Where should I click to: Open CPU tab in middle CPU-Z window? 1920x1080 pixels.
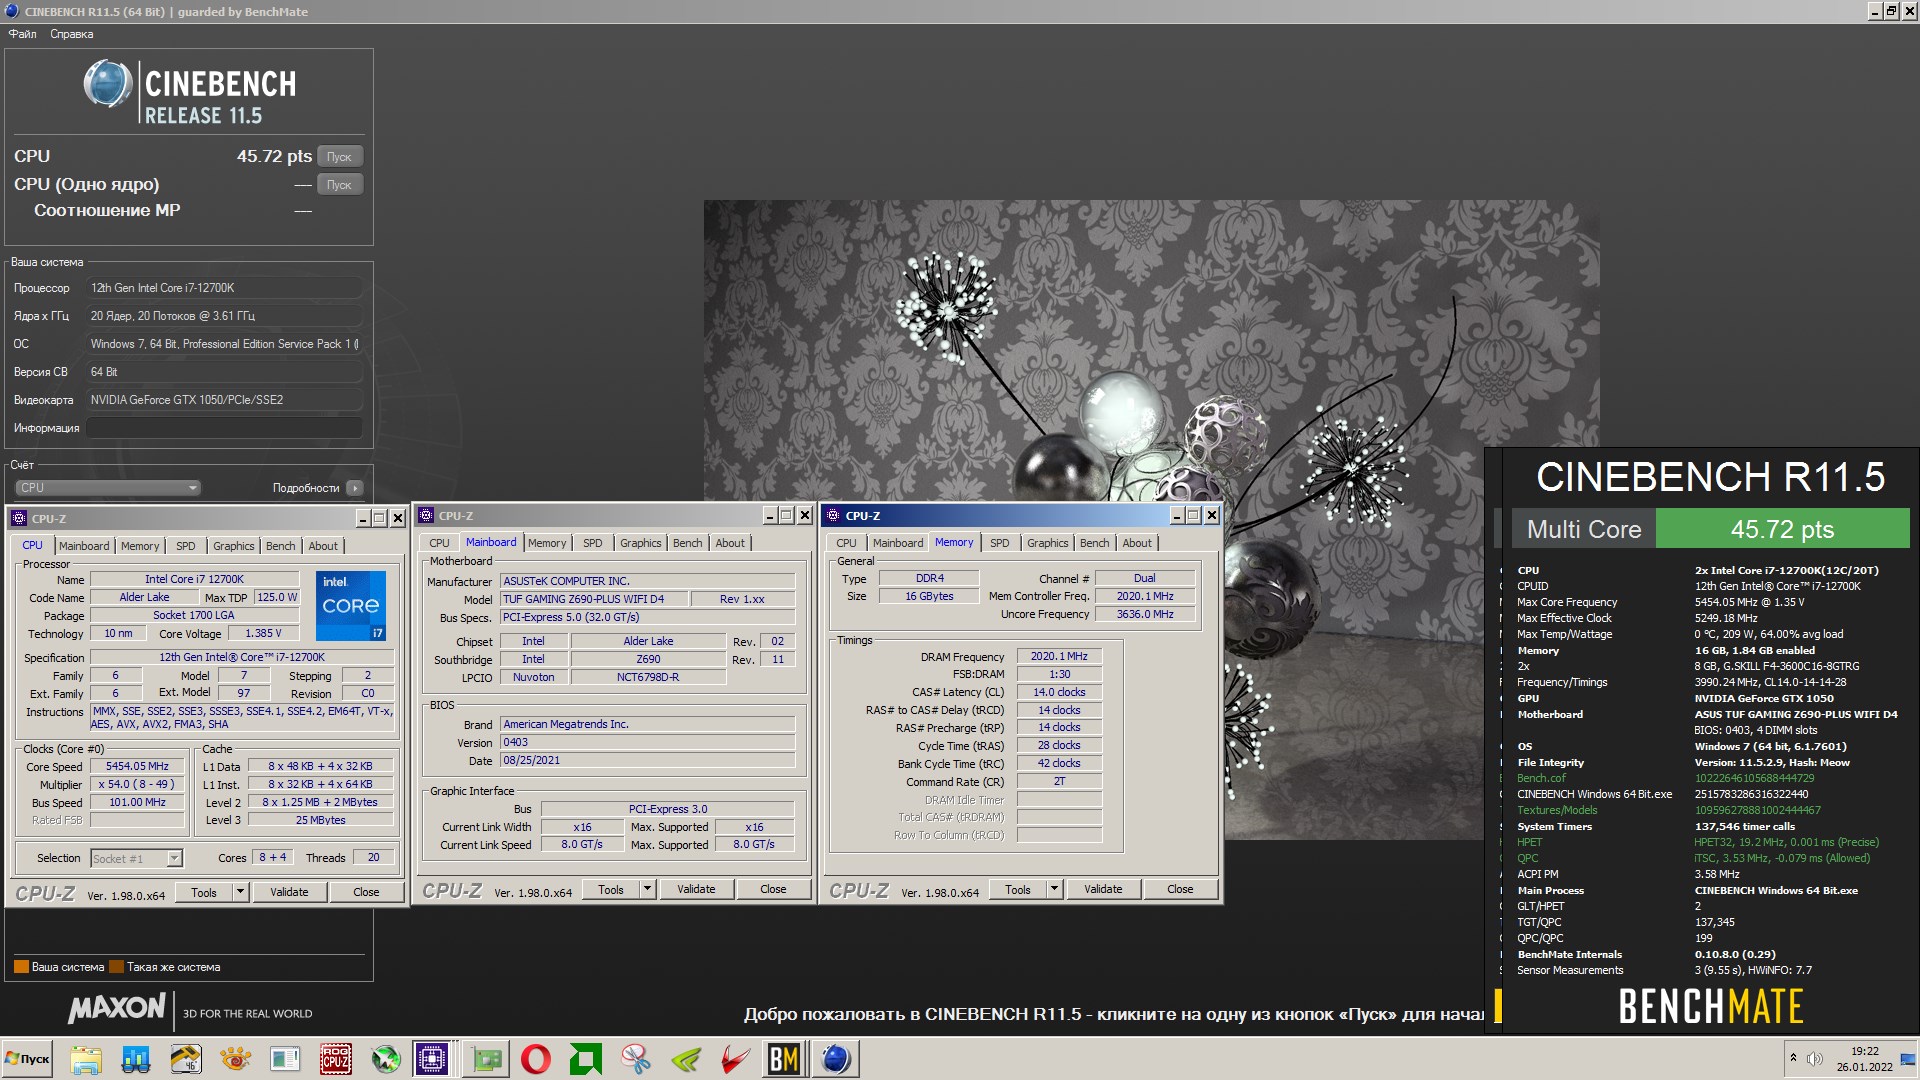[x=439, y=543]
